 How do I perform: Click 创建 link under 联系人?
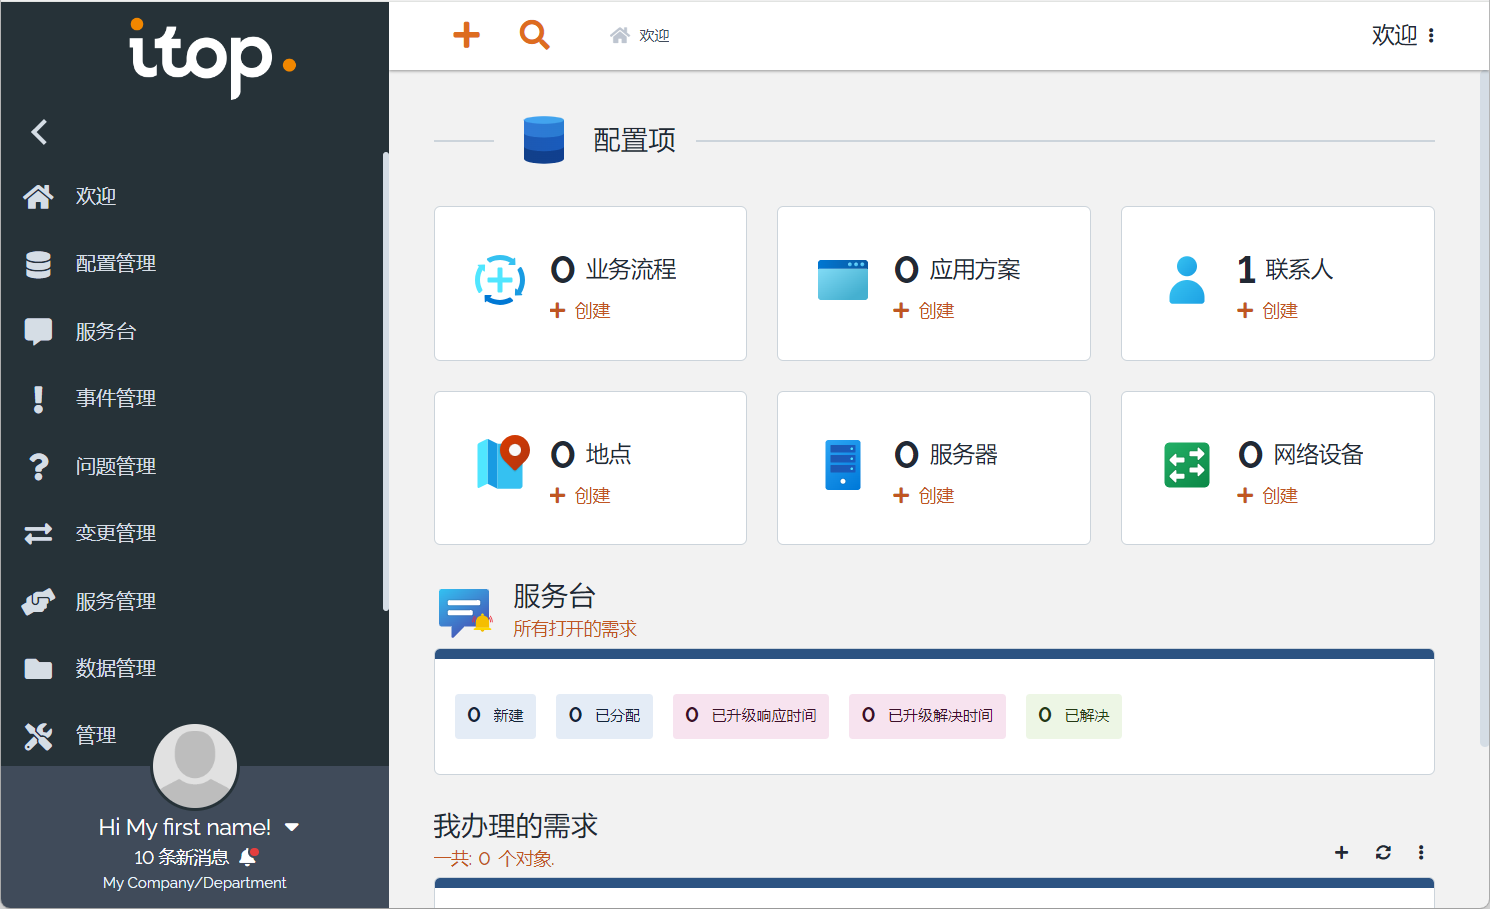pos(1268,311)
